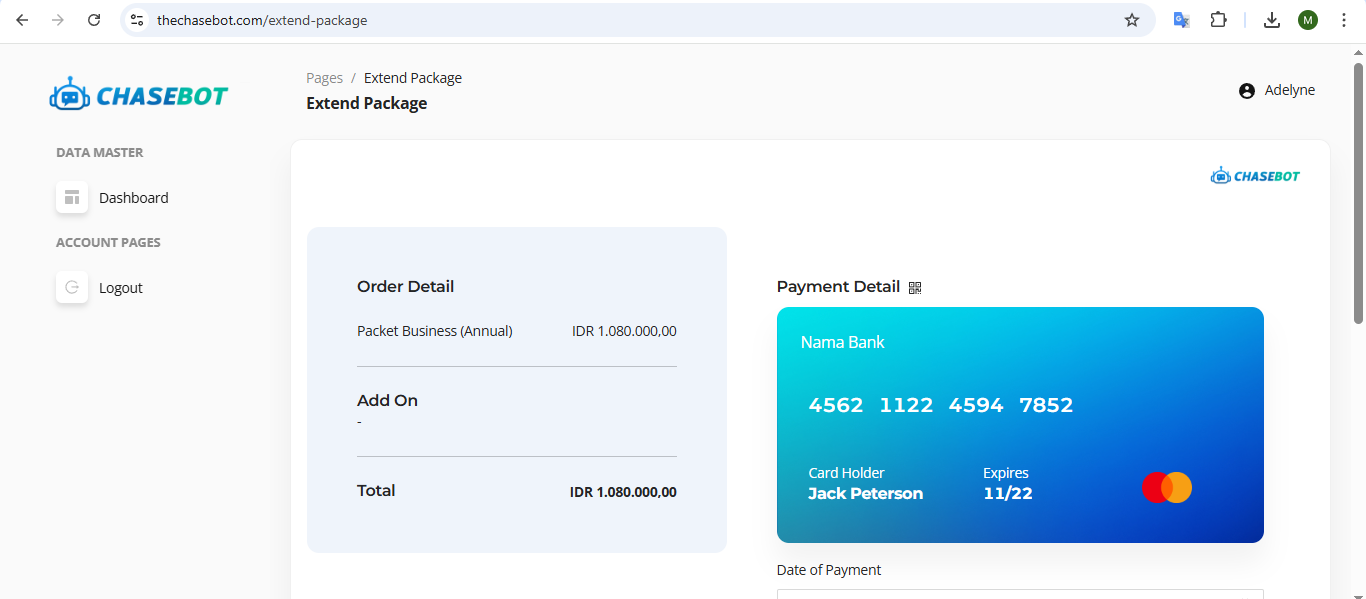
Task: Click the QR code icon beside Payment Detail
Action: click(x=914, y=288)
